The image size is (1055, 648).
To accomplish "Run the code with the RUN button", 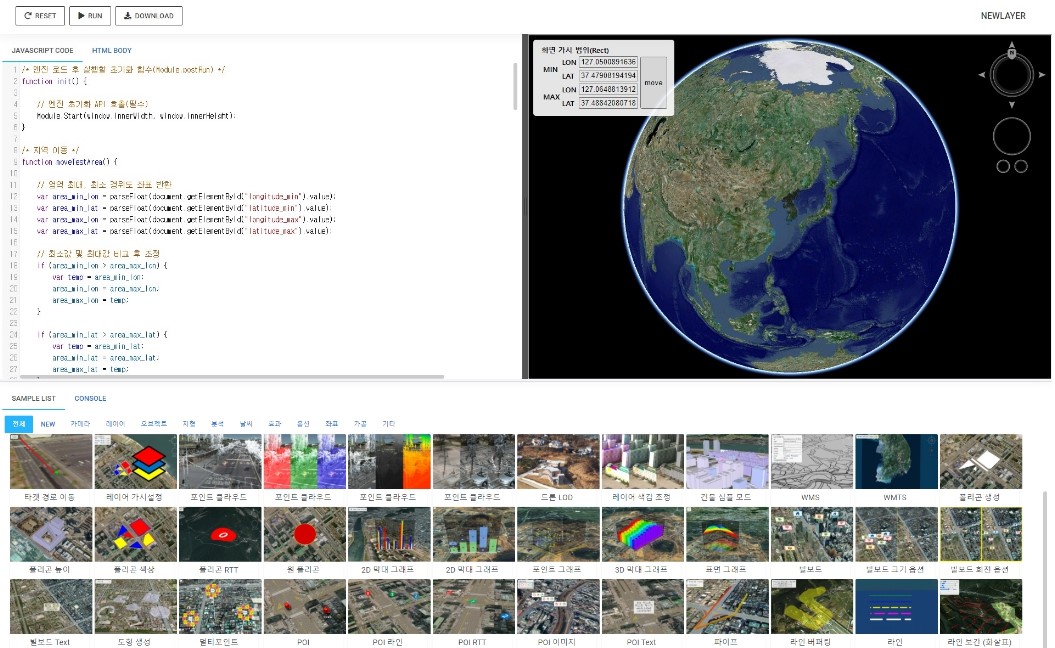I will pyautogui.click(x=90, y=16).
